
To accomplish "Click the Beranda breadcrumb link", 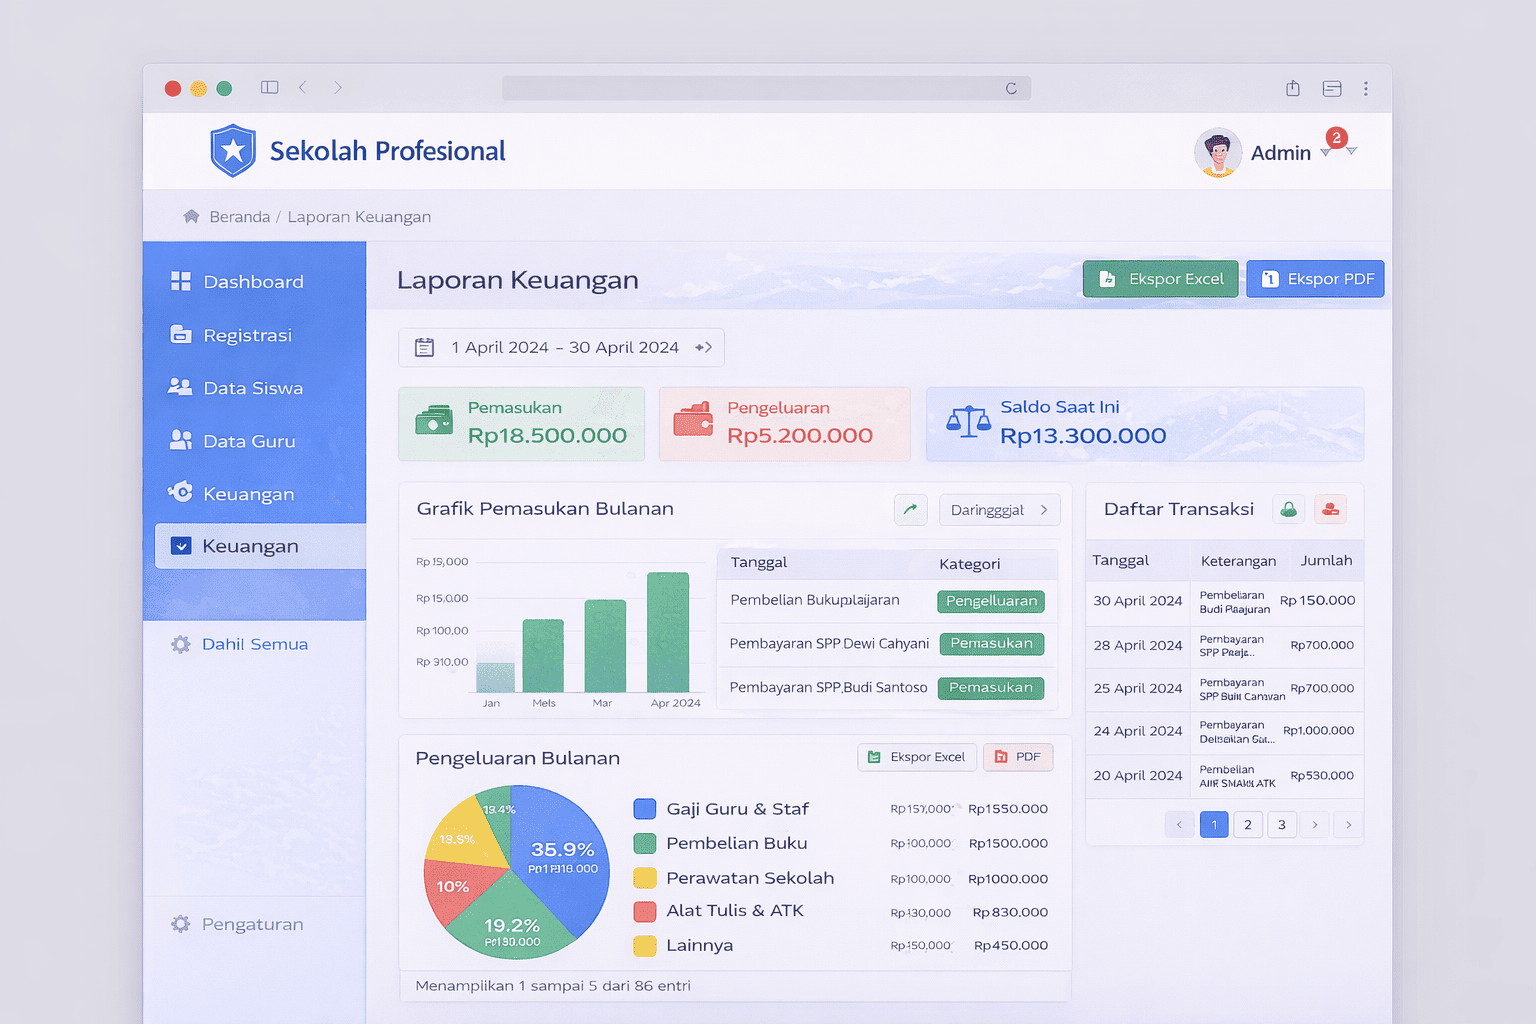I will (x=239, y=217).
